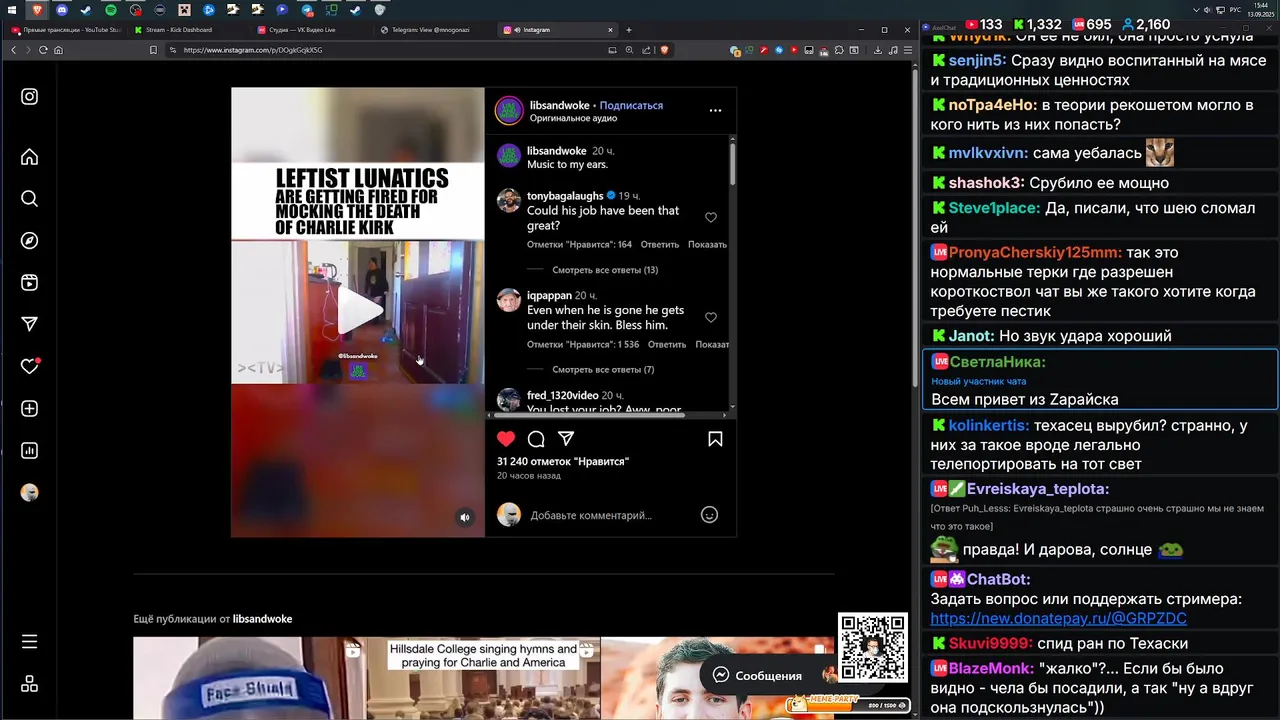Open the Сообщения messages floating button
Screen dimensions: 1280x720
757,676
